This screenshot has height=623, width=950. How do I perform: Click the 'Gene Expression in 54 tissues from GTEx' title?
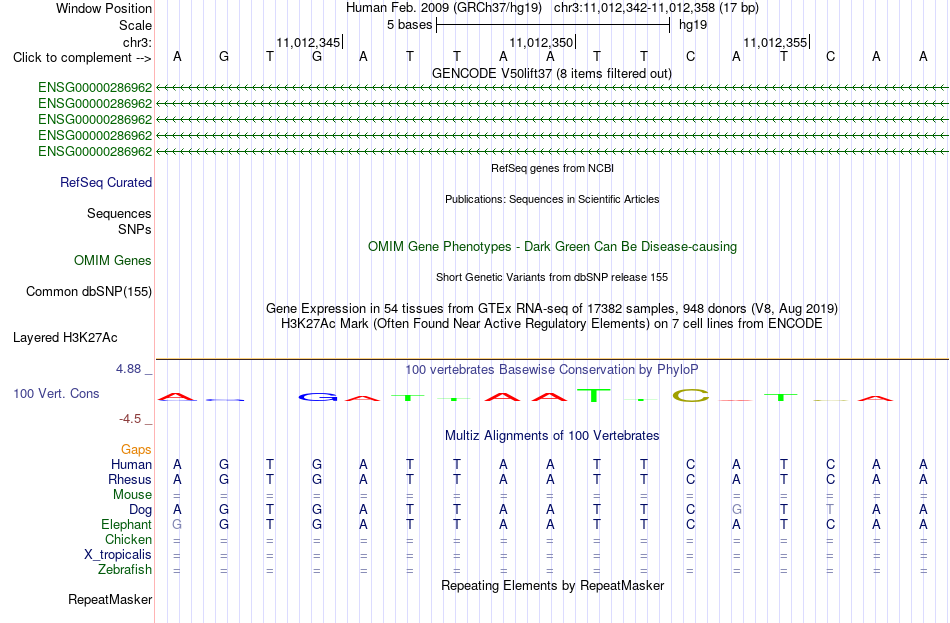coord(552,308)
